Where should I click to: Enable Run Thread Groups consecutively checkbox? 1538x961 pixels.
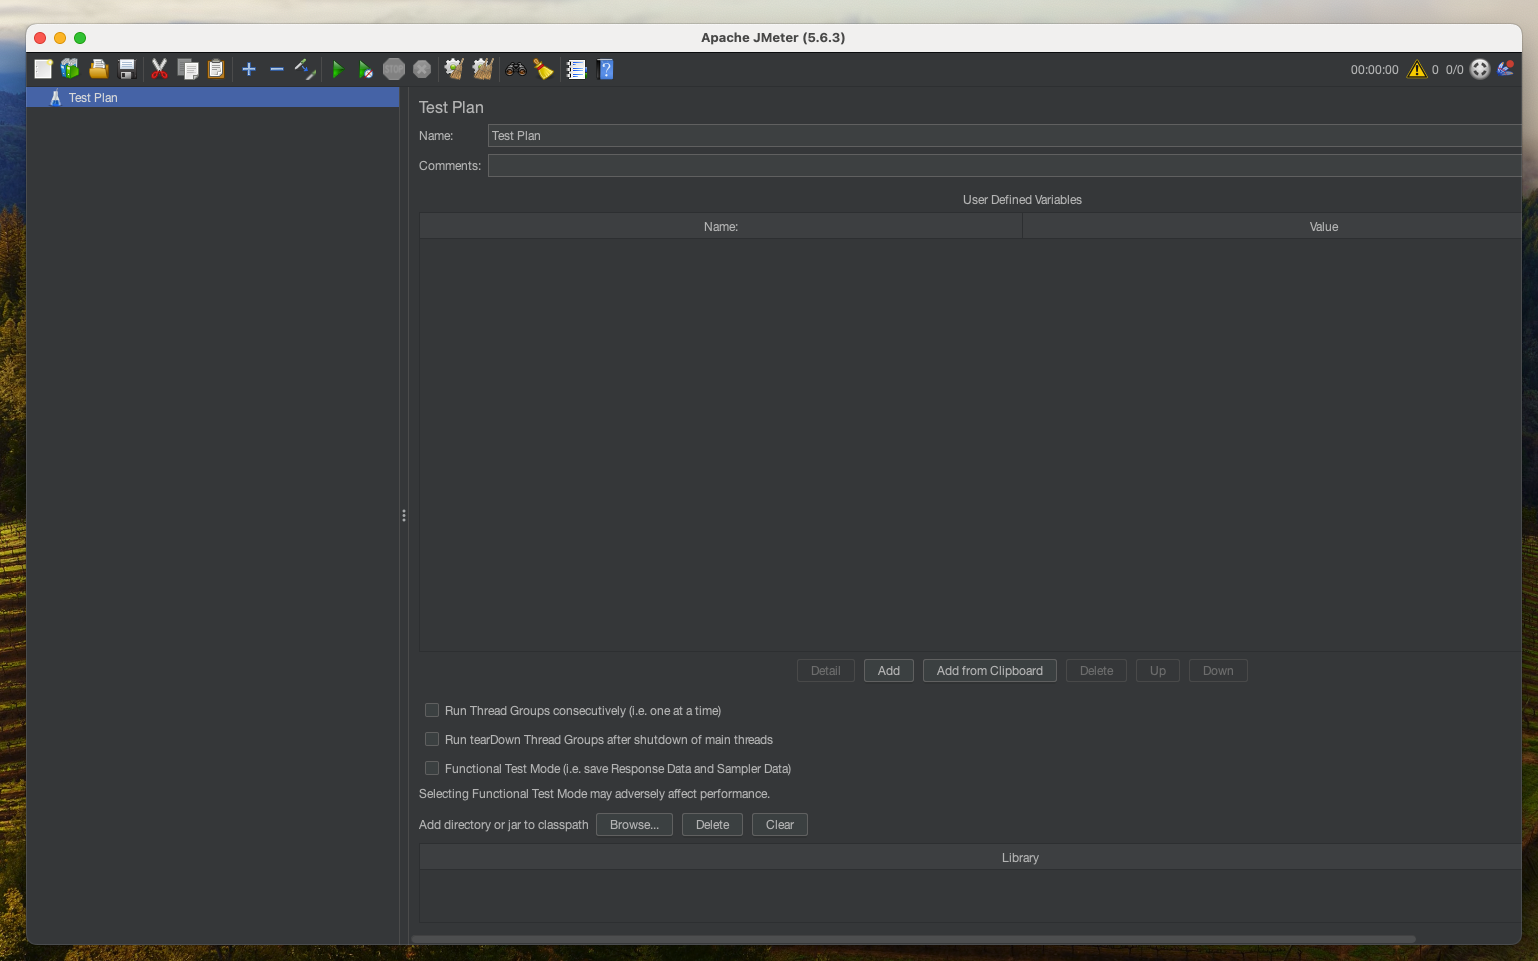coord(432,710)
